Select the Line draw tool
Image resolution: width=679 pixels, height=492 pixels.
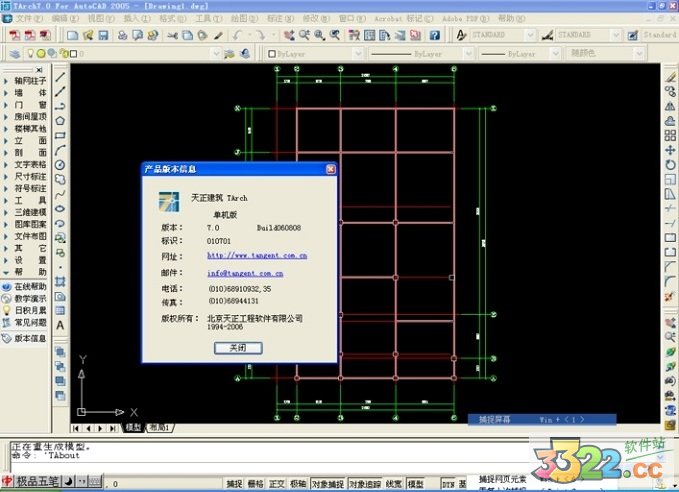(60, 77)
